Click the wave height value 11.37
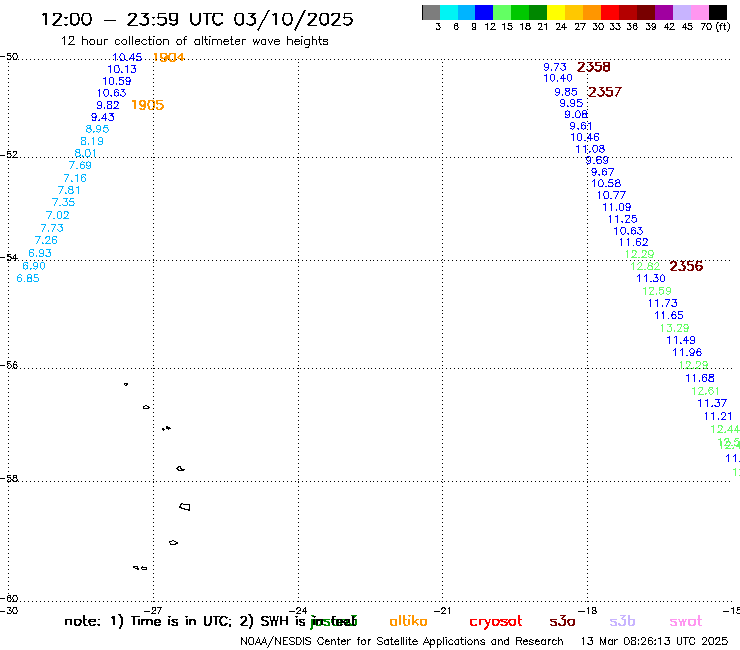The height and width of the screenshot is (650, 740). [712, 403]
